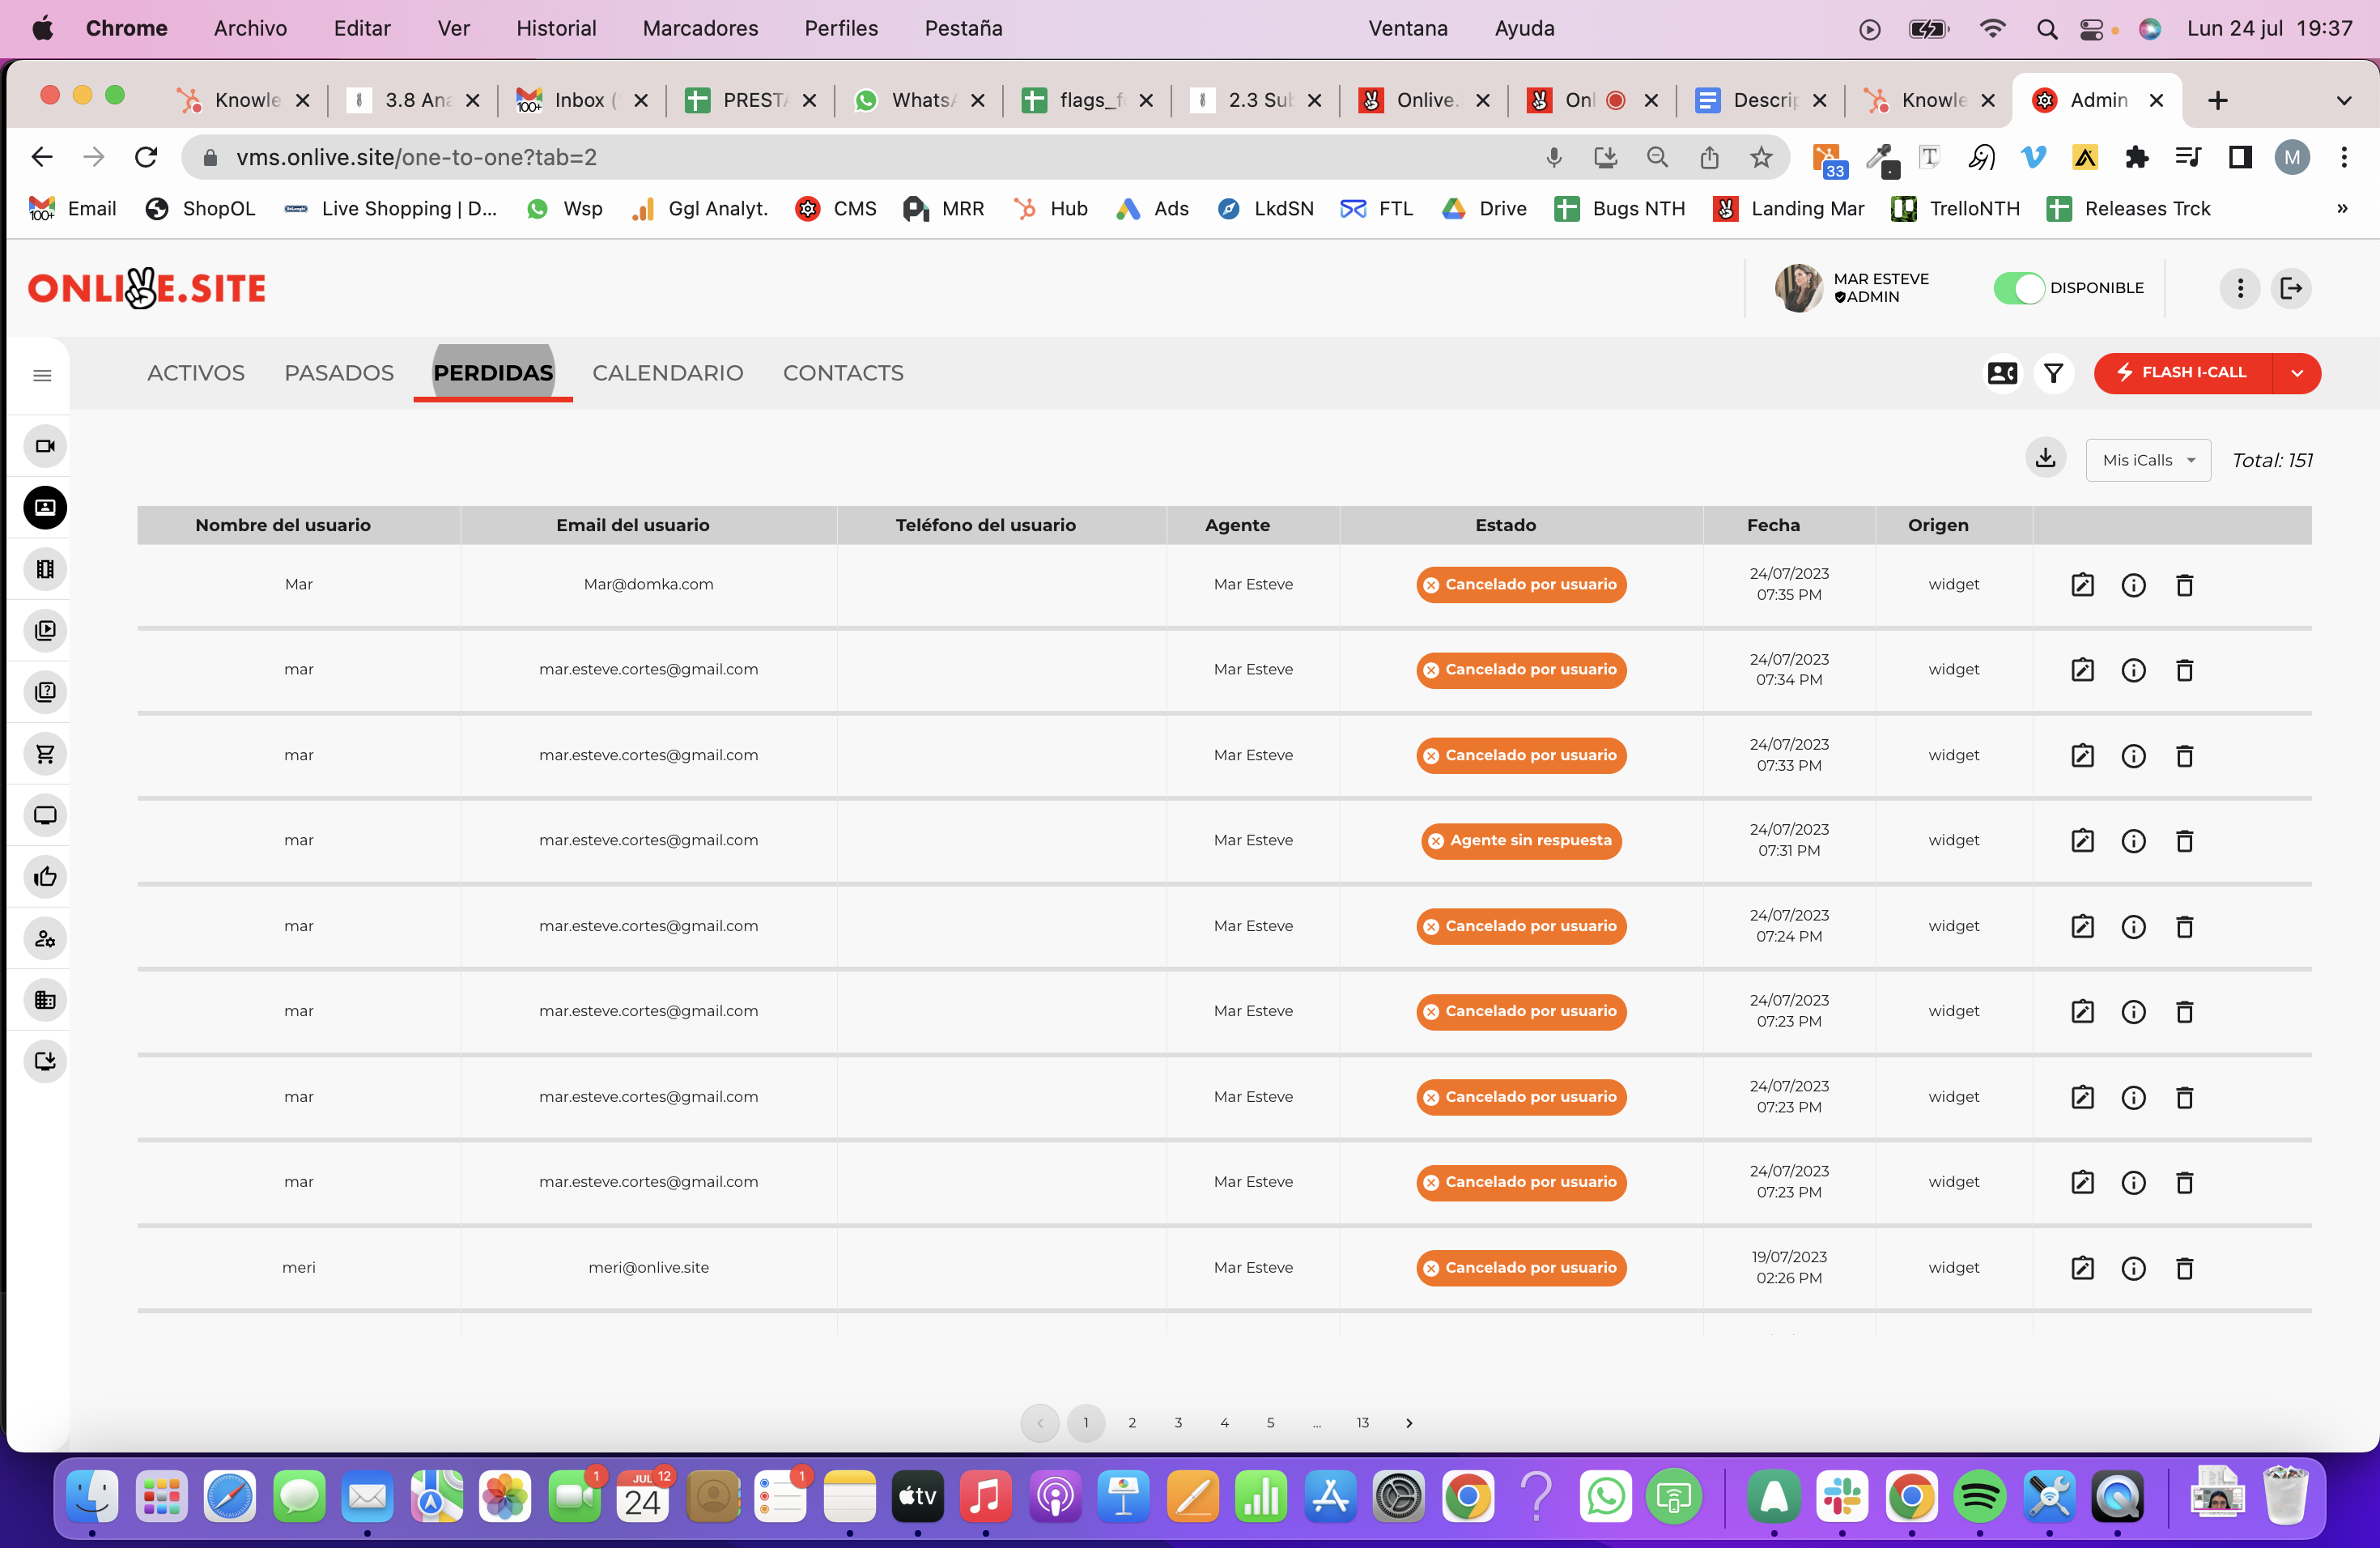Expand the Flash I-Call arrow dropdown
The width and height of the screenshot is (2380, 1548).
pyautogui.click(x=2297, y=373)
